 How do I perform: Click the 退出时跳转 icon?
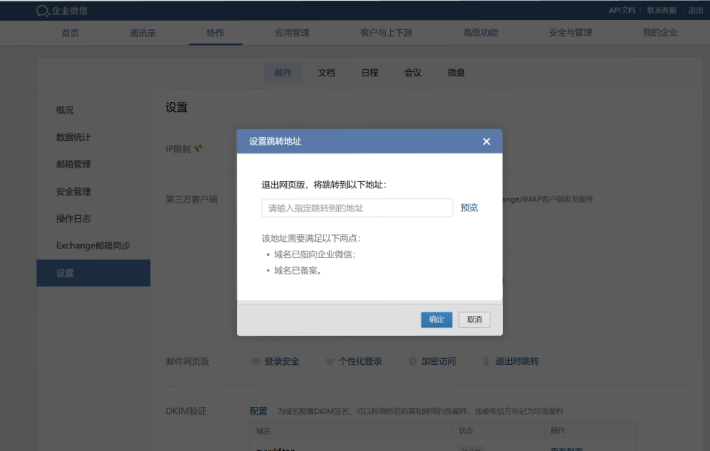point(486,361)
